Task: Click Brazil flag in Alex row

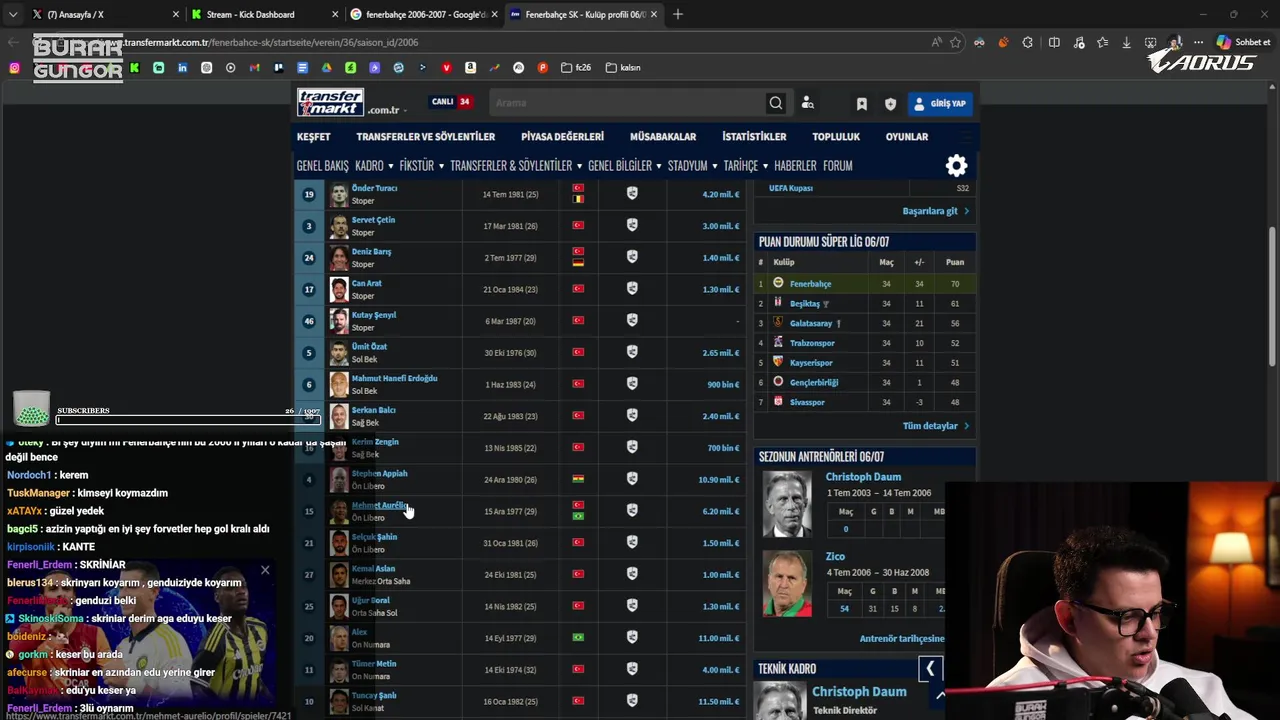Action: [x=578, y=638]
